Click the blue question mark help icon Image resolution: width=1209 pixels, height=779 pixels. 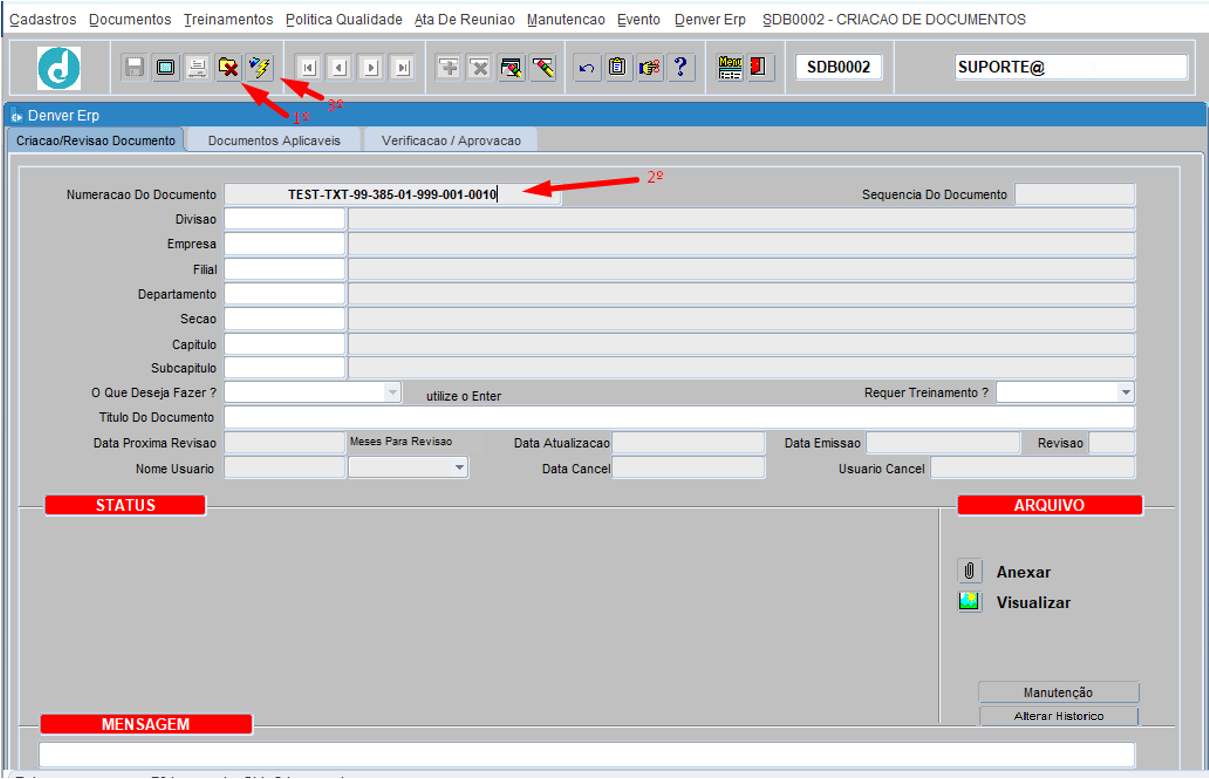tap(681, 68)
